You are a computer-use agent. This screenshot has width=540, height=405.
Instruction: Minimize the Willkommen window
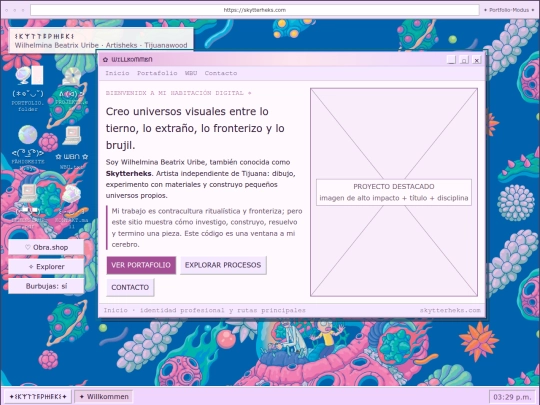(451, 60)
